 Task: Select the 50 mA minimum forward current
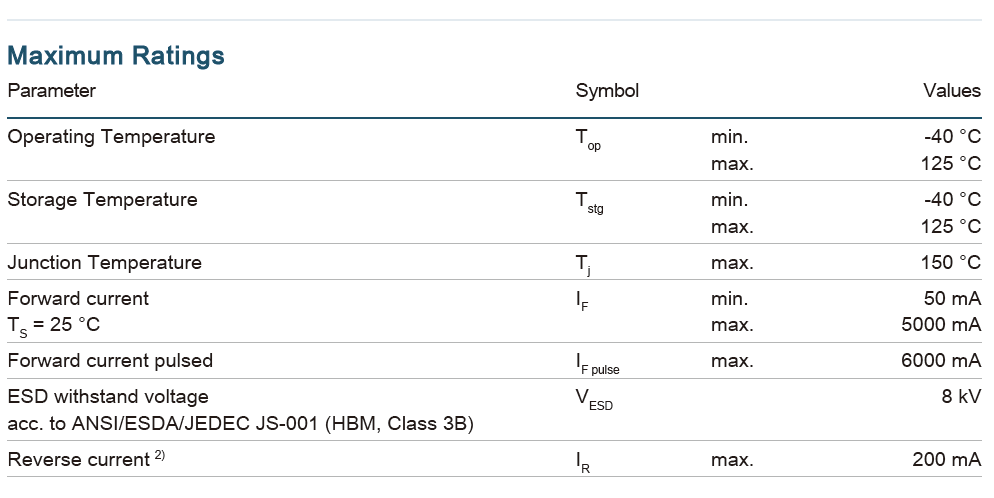953,298
